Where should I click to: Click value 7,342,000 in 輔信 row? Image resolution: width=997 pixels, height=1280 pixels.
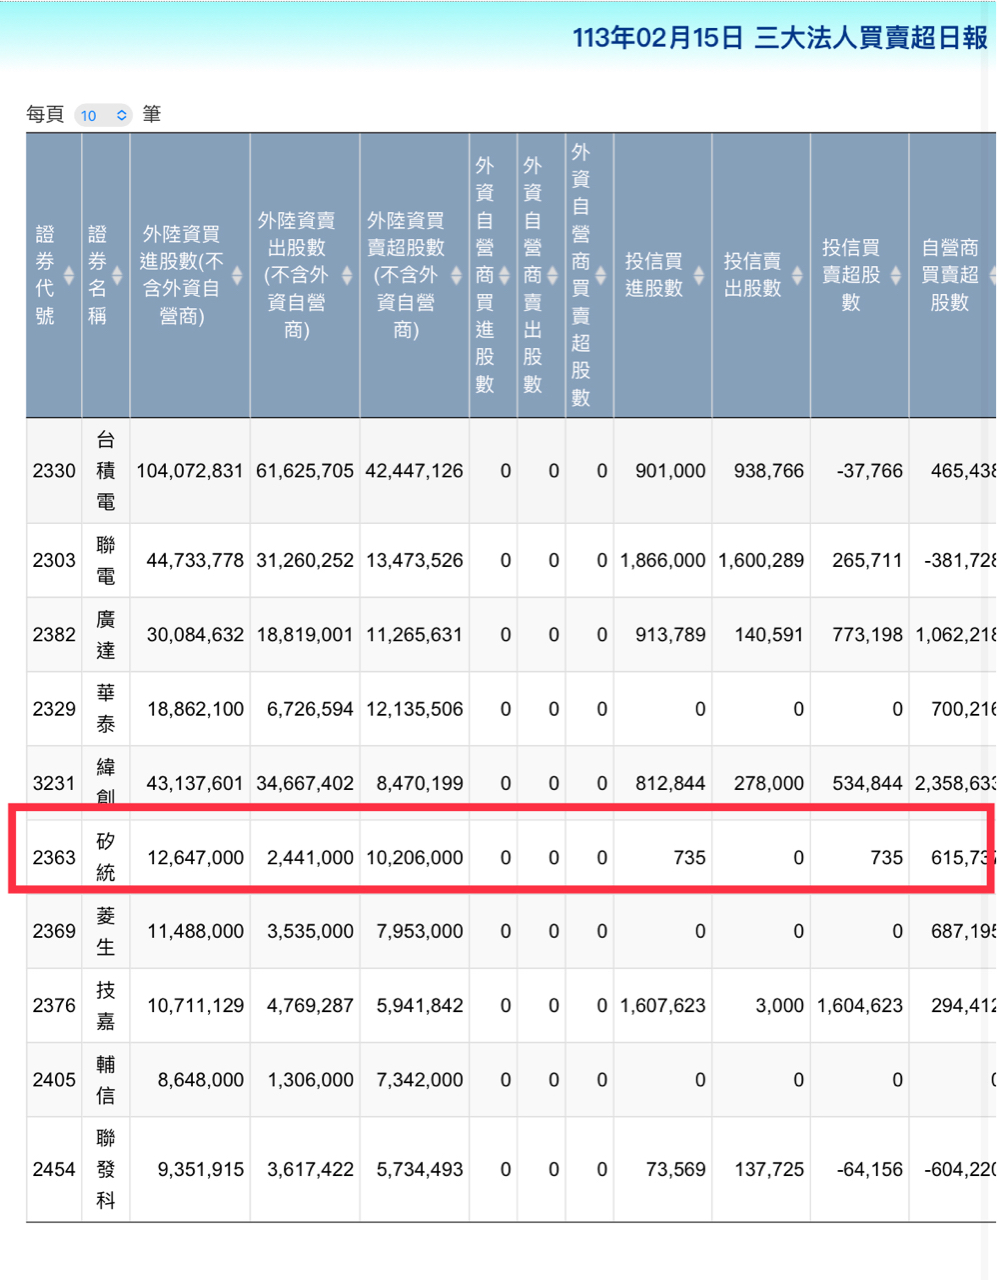[420, 1080]
